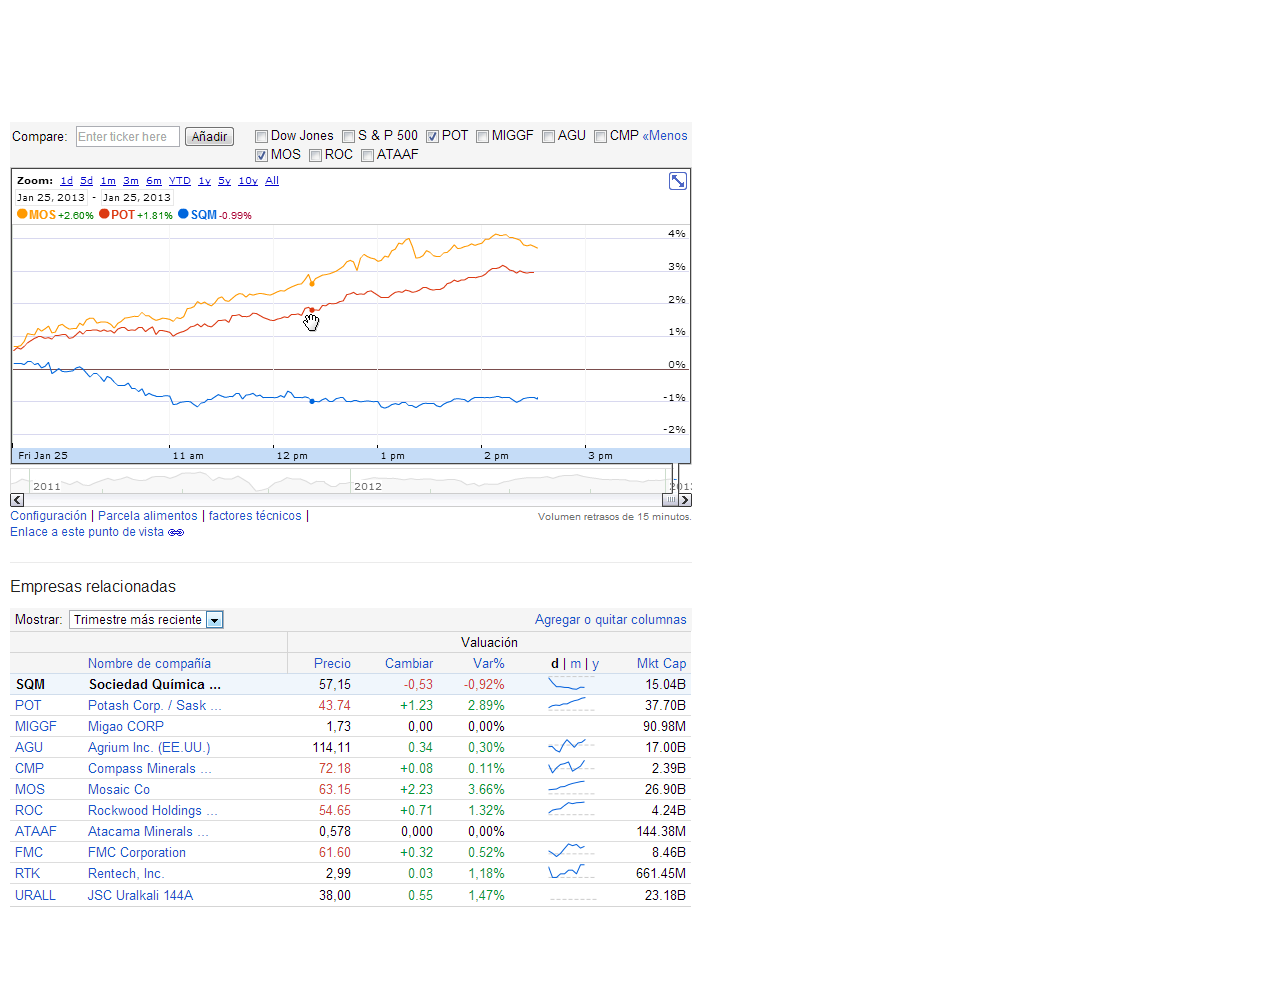
Task: Open the URALL ticker link
Action: click(35, 895)
